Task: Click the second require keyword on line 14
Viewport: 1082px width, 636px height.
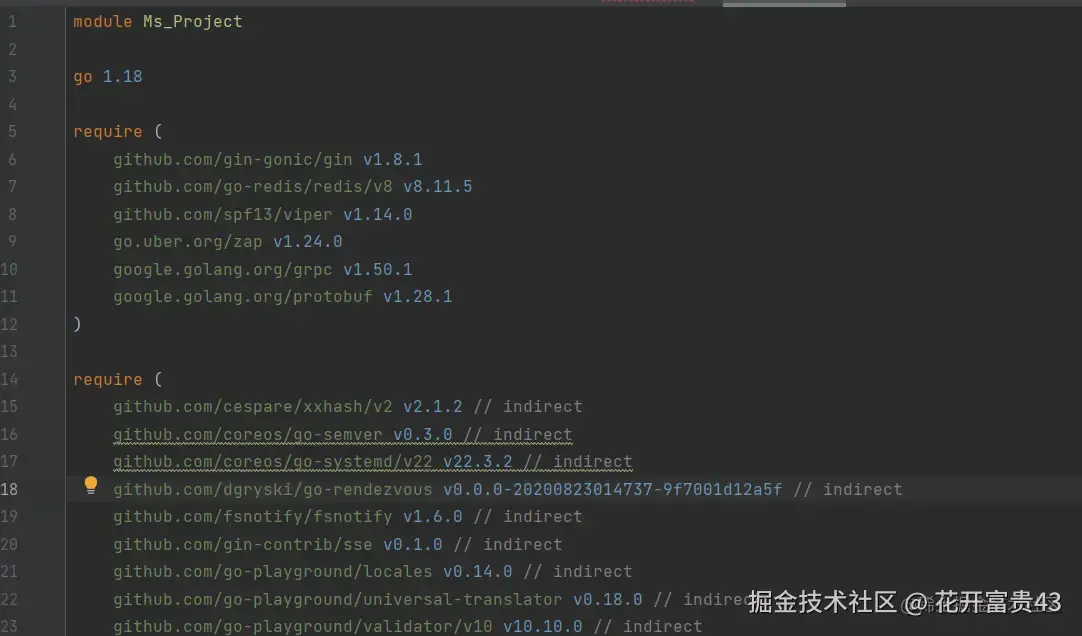Action: click(108, 379)
